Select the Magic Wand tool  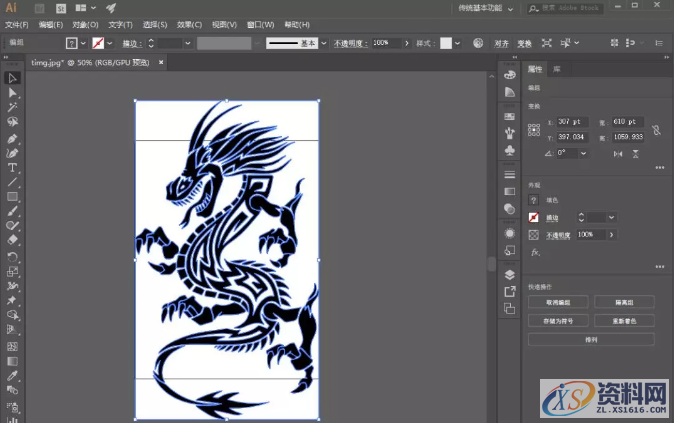tap(12, 107)
